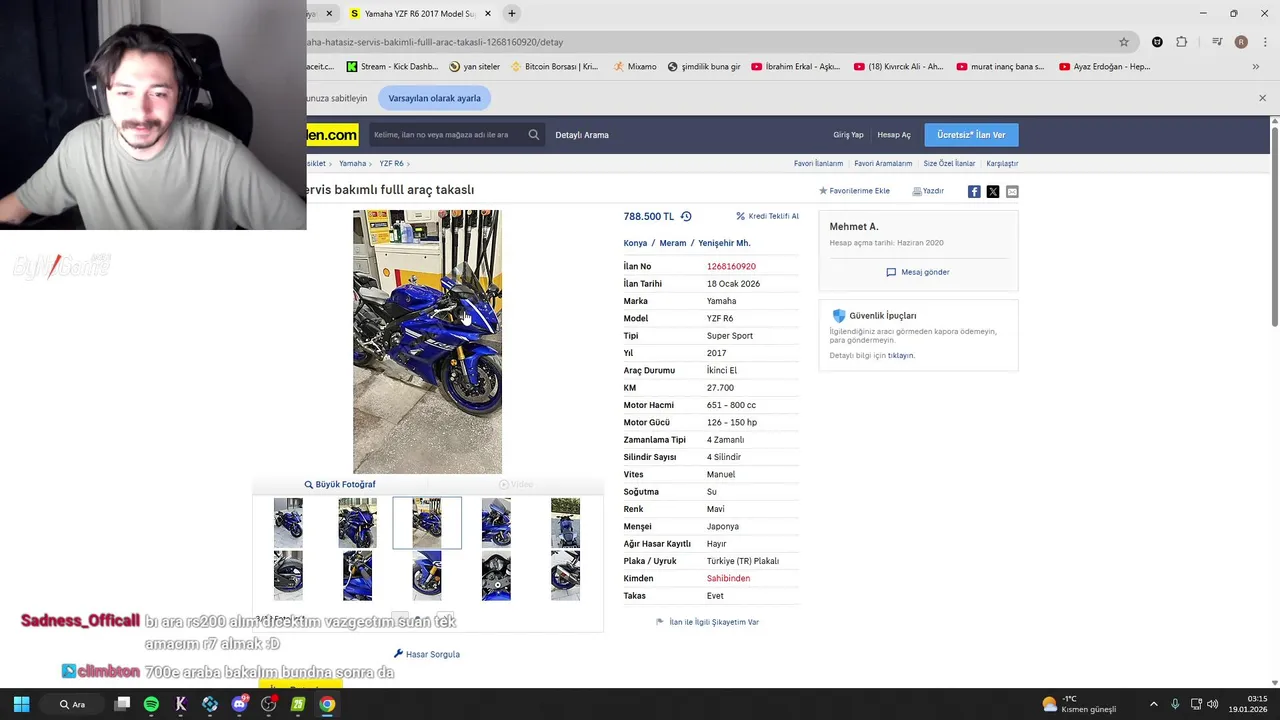Viewport: 1280px width, 720px height.
Task: Click Ücretsiz İlan Ver button
Action: pyautogui.click(x=971, y=135)
